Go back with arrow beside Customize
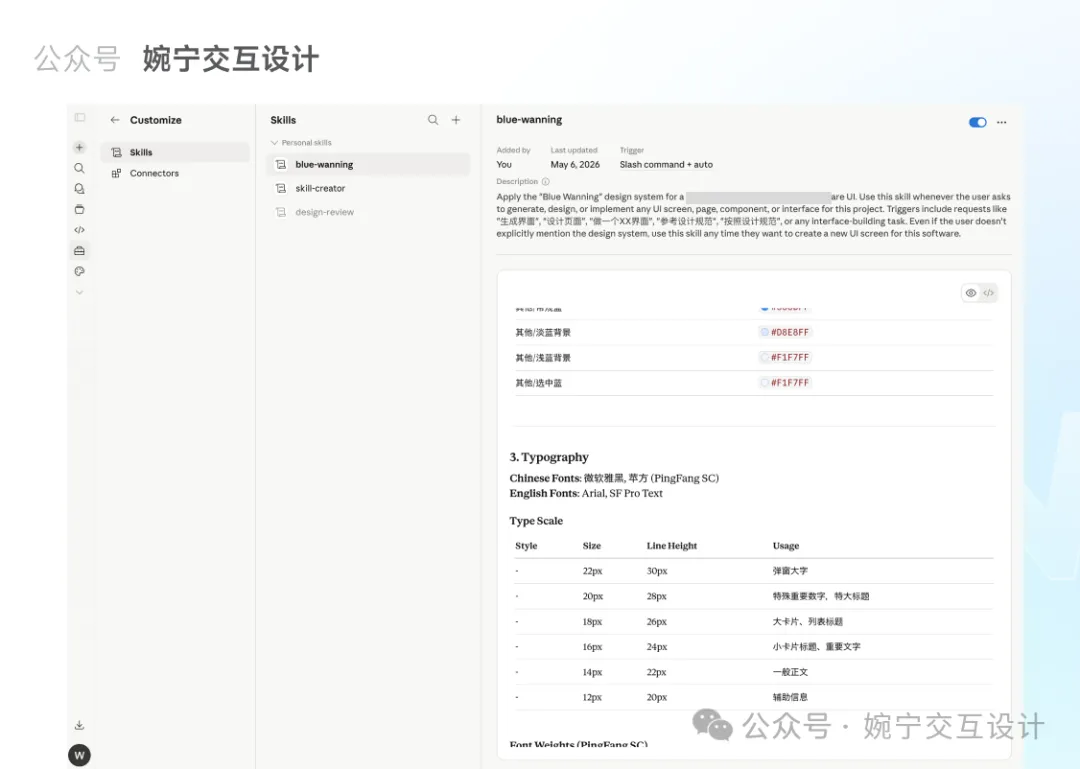 (x=115, y=120)
